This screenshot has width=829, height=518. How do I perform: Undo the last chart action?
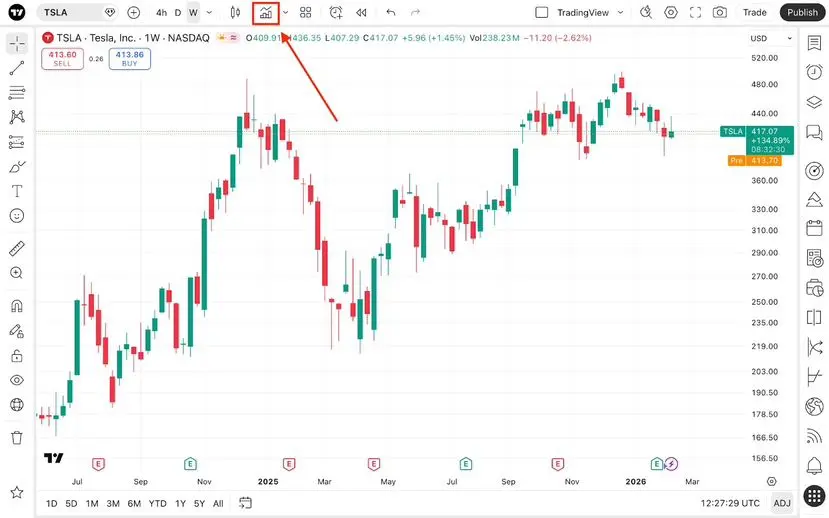tap(391, 12)
